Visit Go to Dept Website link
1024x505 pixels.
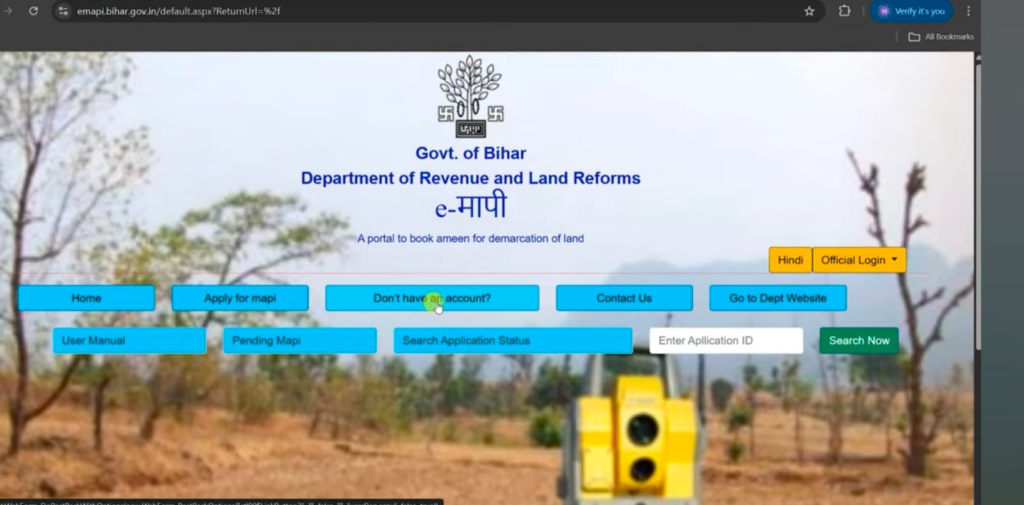coord(777,298)
